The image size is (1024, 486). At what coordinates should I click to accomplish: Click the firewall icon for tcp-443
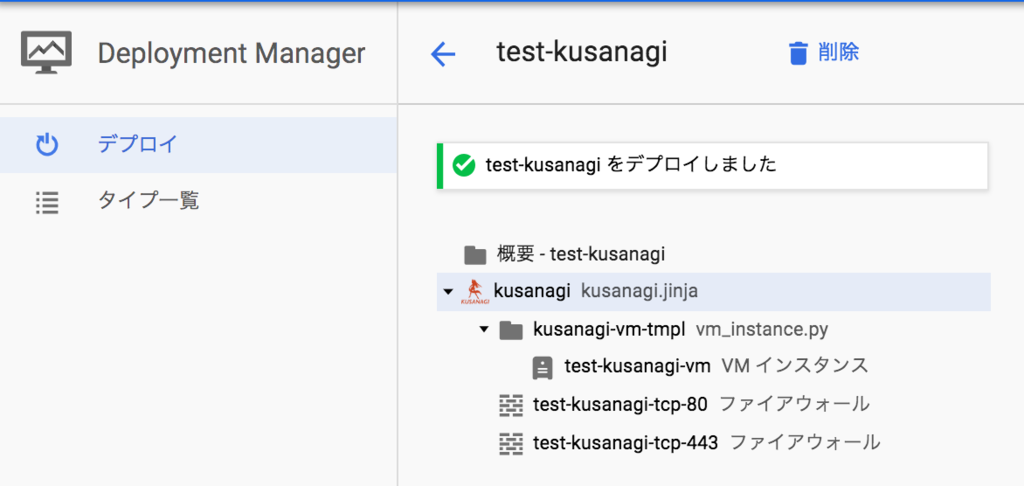511,442
